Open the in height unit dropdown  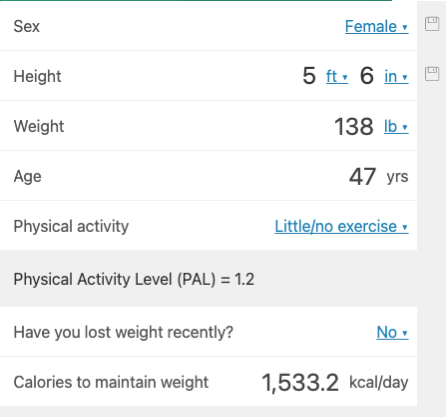click(396, 76)
